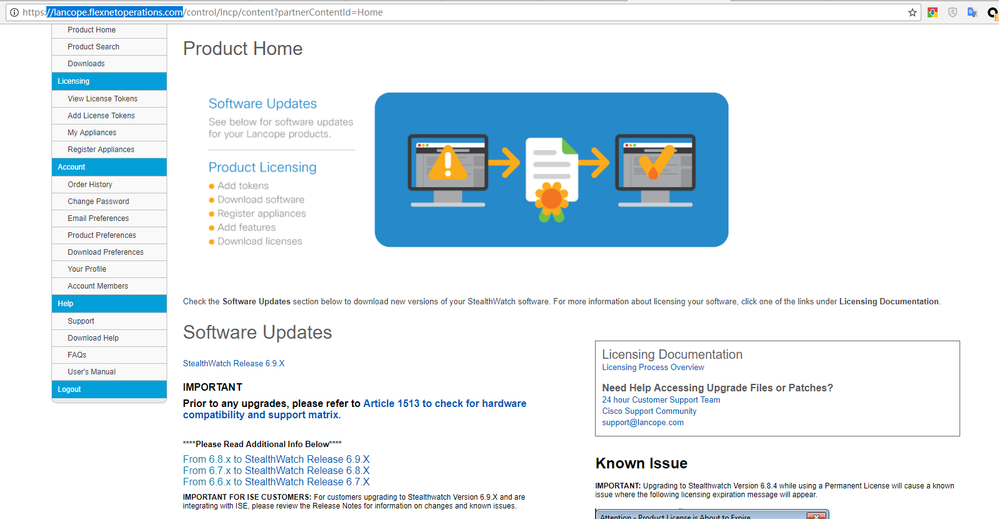This screenshot has width=999, height=519.
Task: Open 24 hour Customer Support Team link
Action: coord(661,400)
